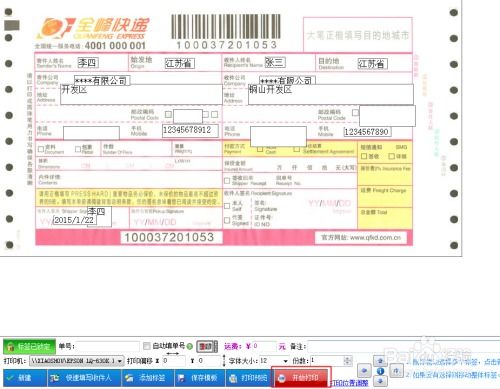Click the 打印偏移 X offset field
Screen dimensions: 500x389
point(174,361)
